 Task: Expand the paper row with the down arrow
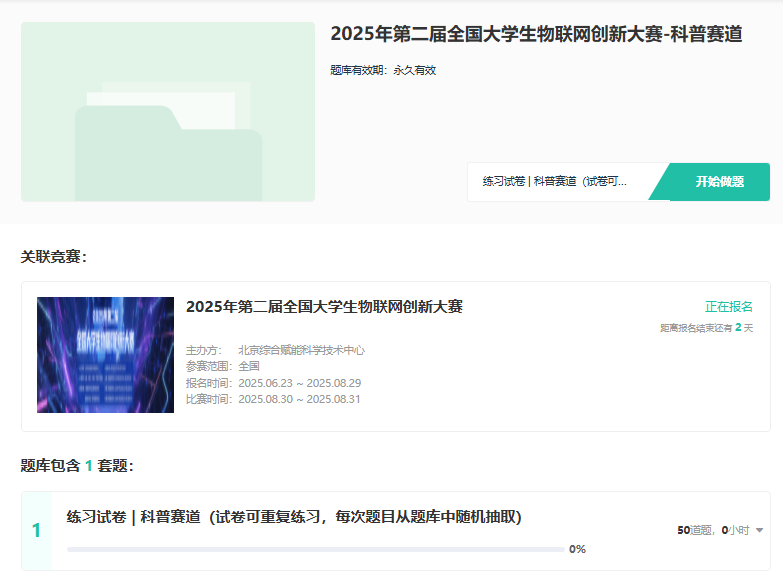[759, 531]
